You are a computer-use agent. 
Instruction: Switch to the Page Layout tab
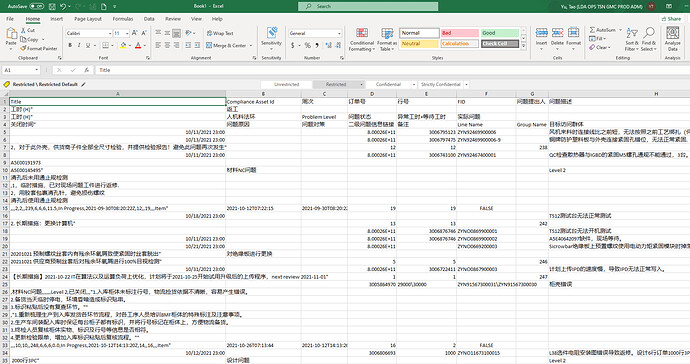[x=88, y=19]
